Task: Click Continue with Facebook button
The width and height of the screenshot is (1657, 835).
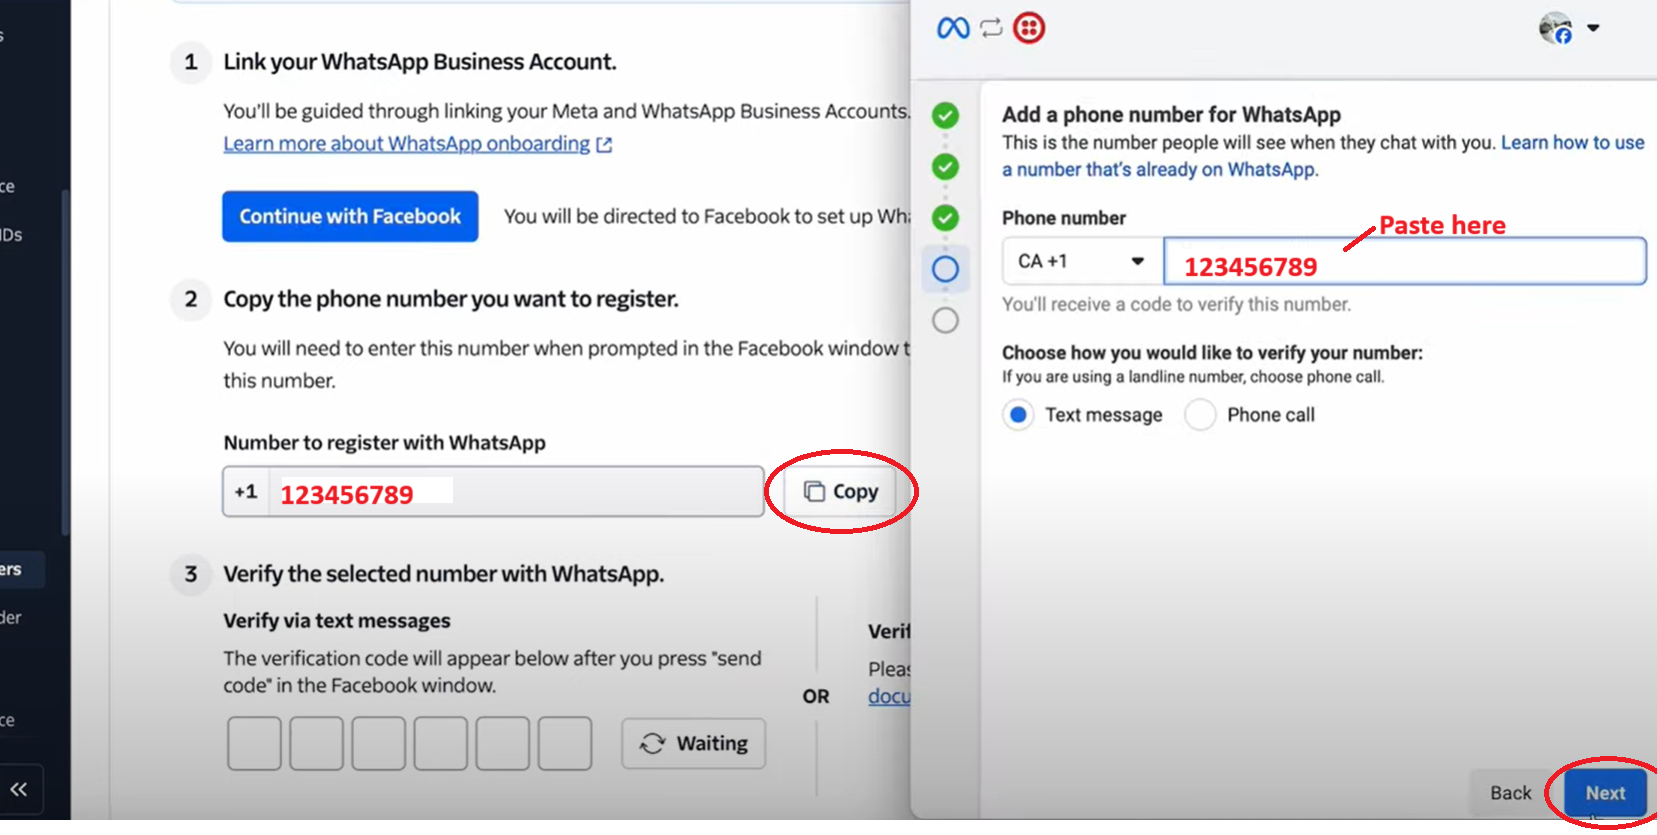Action: [x=350, y=216]
